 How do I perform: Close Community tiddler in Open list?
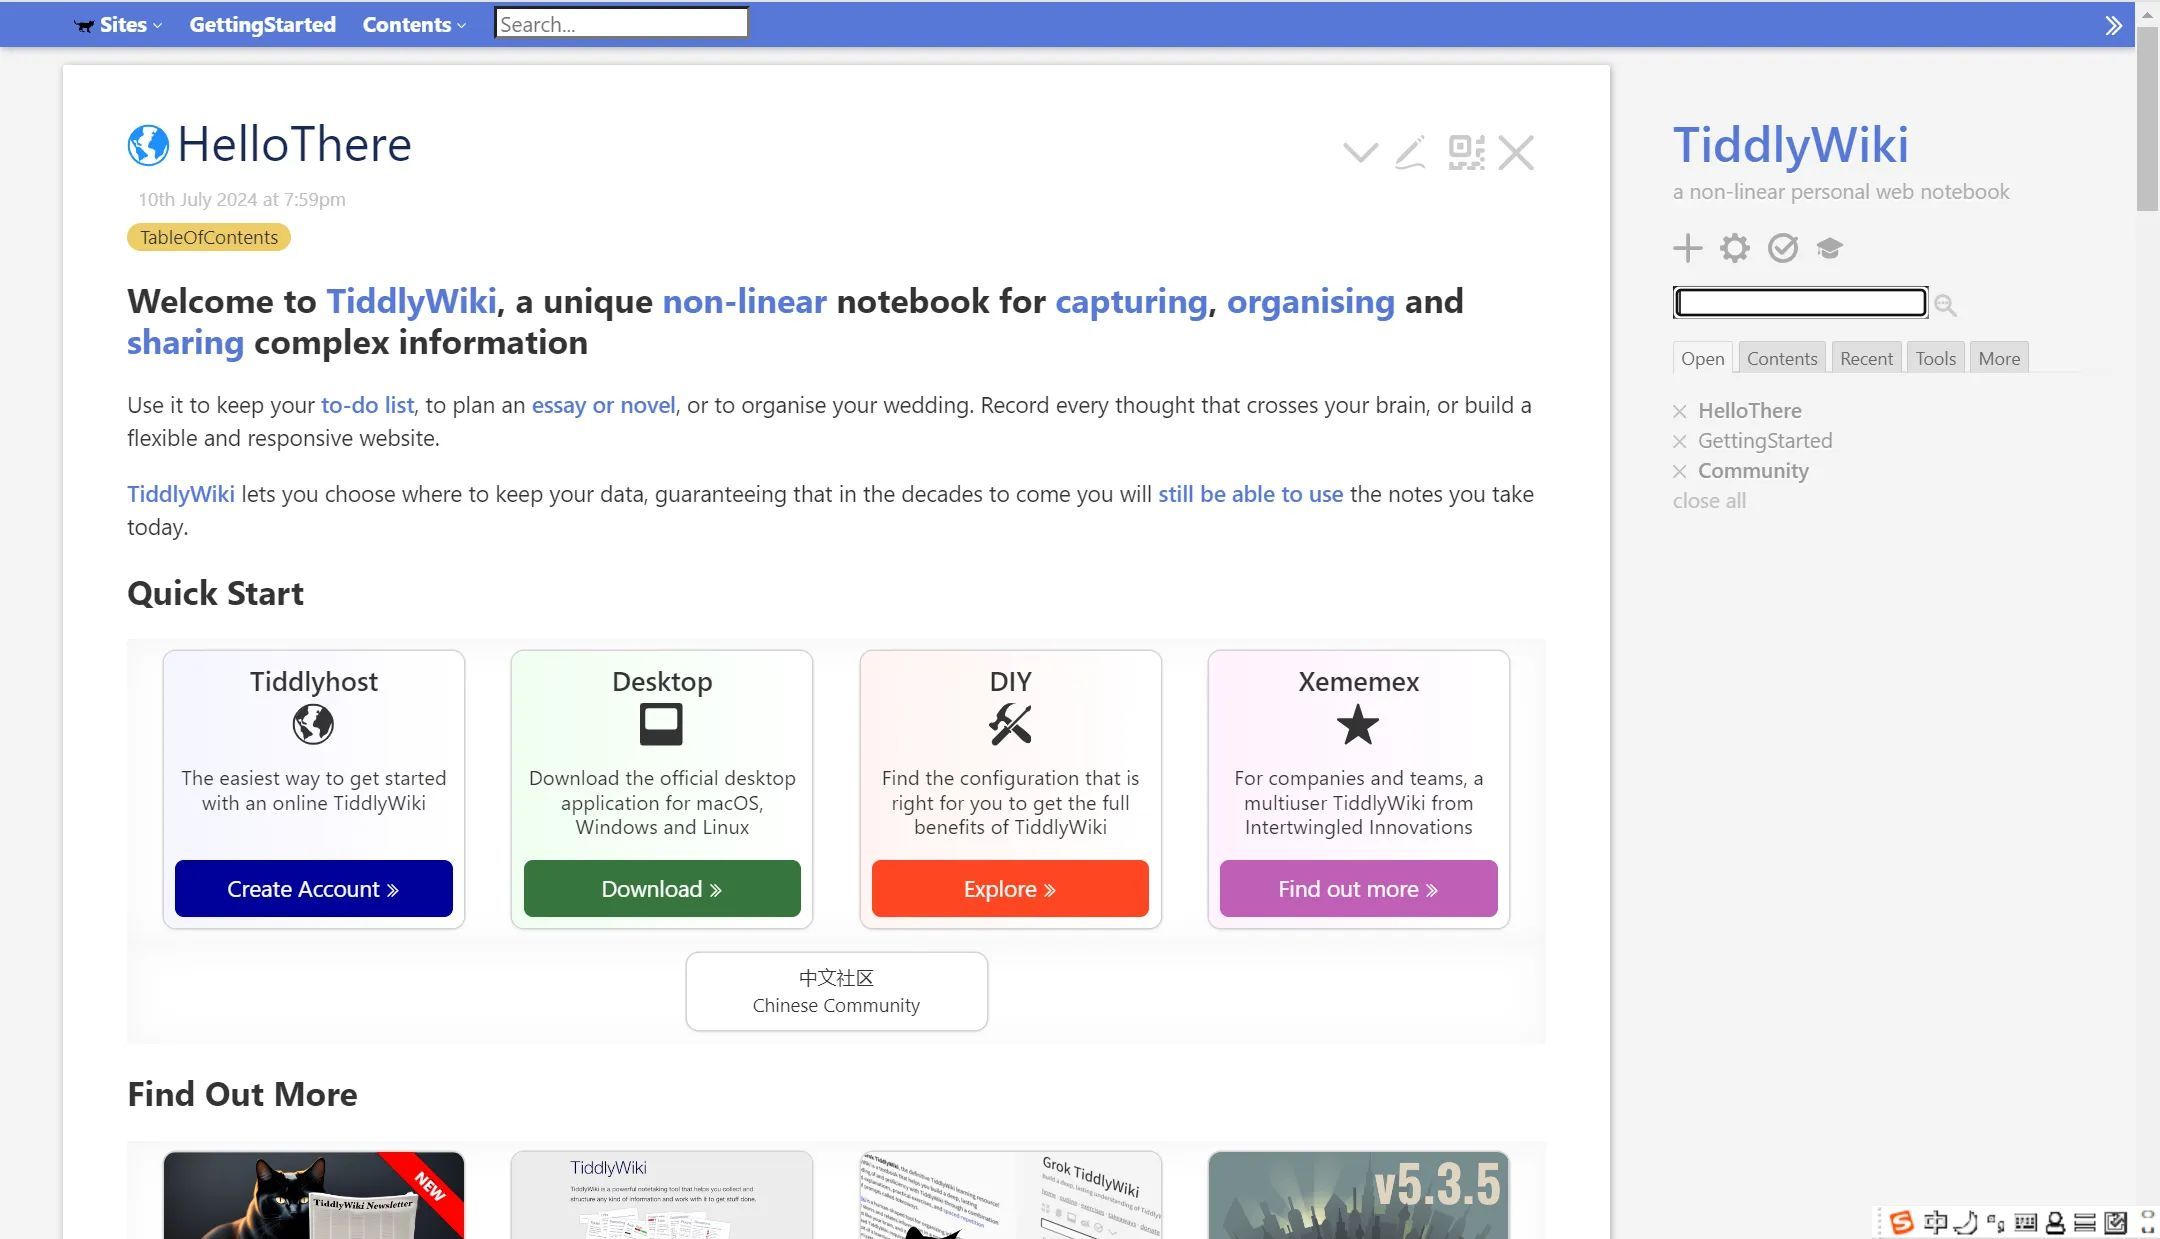pyautogui.click(x=1680, y=471)
